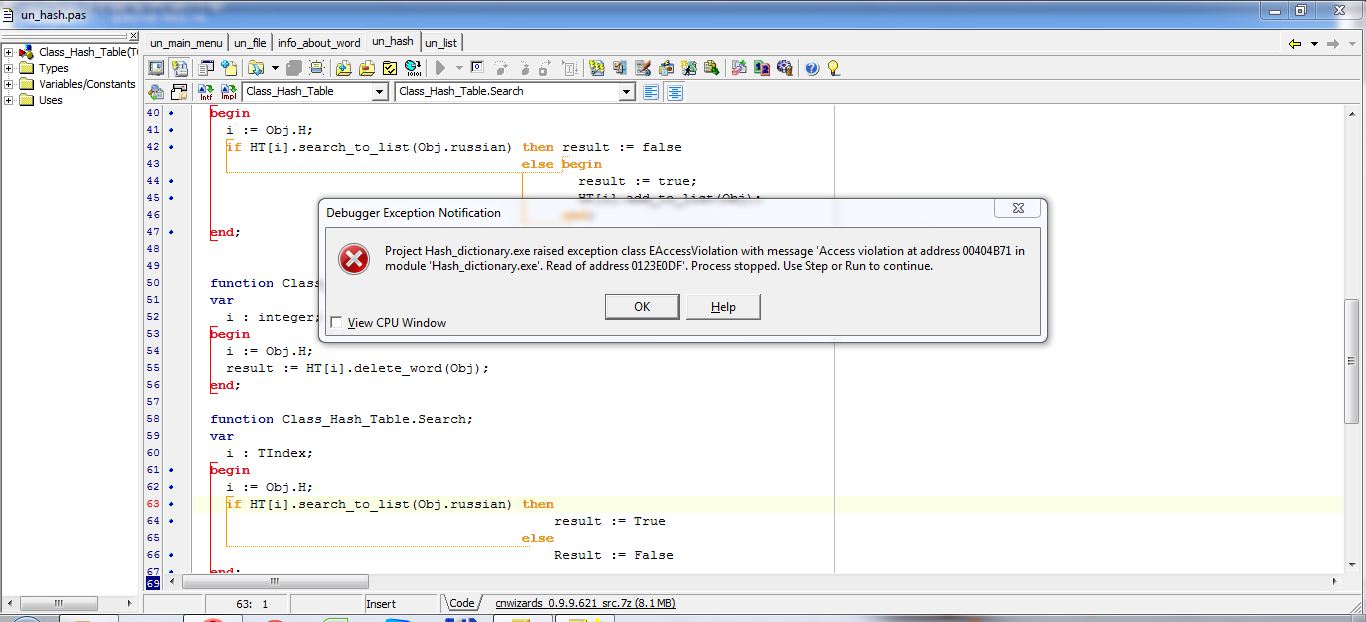Switch to the info_about_word tab
Screen dimensions: 1366x622
click(x=319, y=43)
